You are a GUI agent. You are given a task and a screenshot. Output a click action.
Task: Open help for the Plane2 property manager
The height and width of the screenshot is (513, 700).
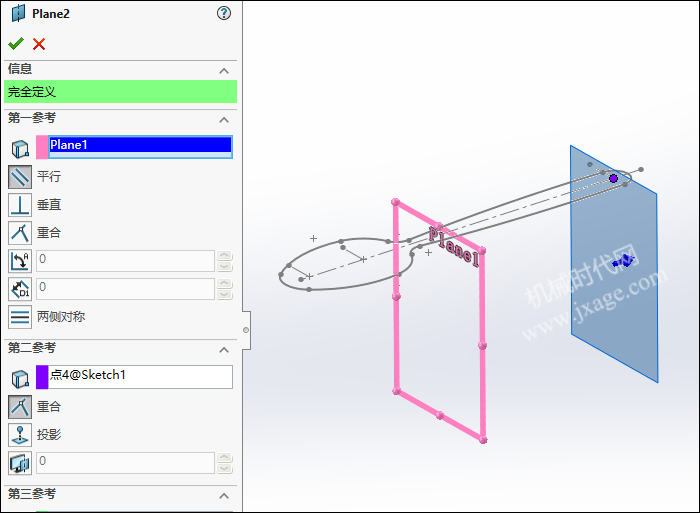(x=224, y=13)
